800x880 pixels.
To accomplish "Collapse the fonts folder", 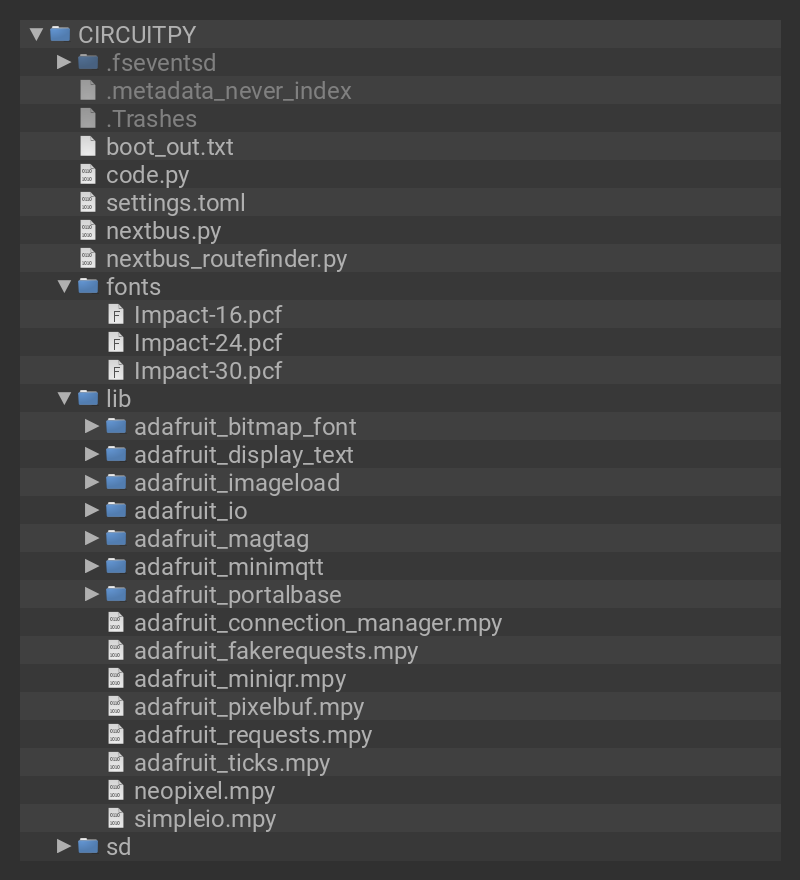I will coord(64,287).
